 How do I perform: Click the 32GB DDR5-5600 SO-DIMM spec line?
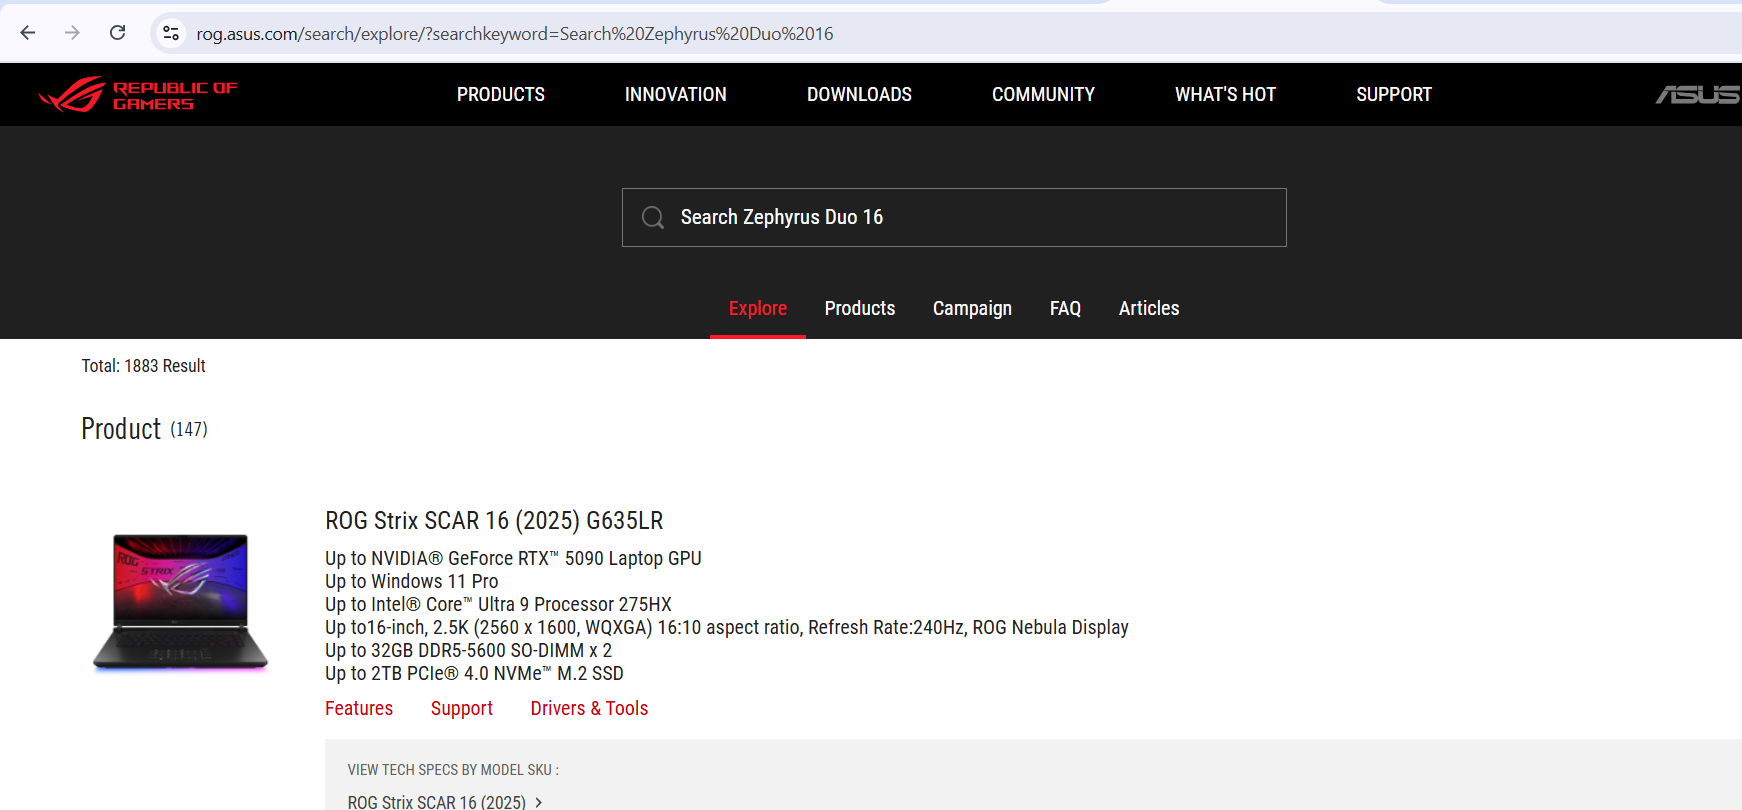(468, 650)
